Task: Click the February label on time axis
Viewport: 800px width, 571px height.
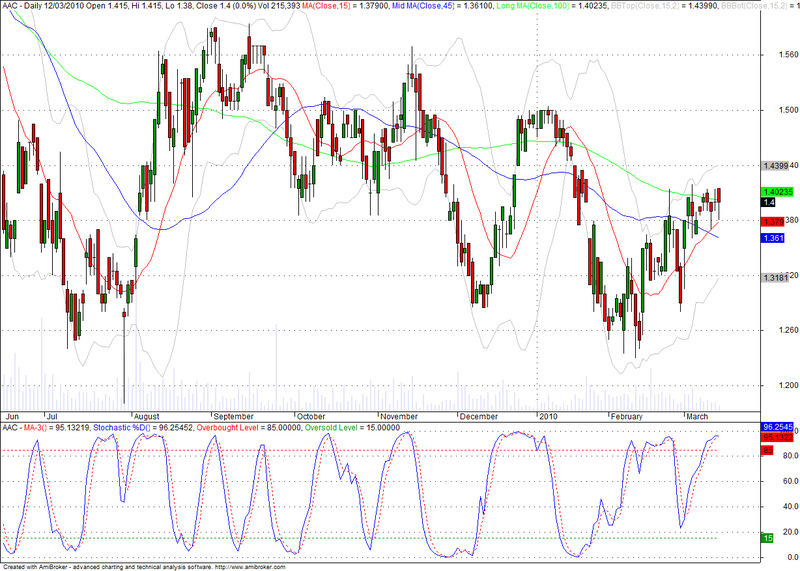Action: (x=627, y=416)
